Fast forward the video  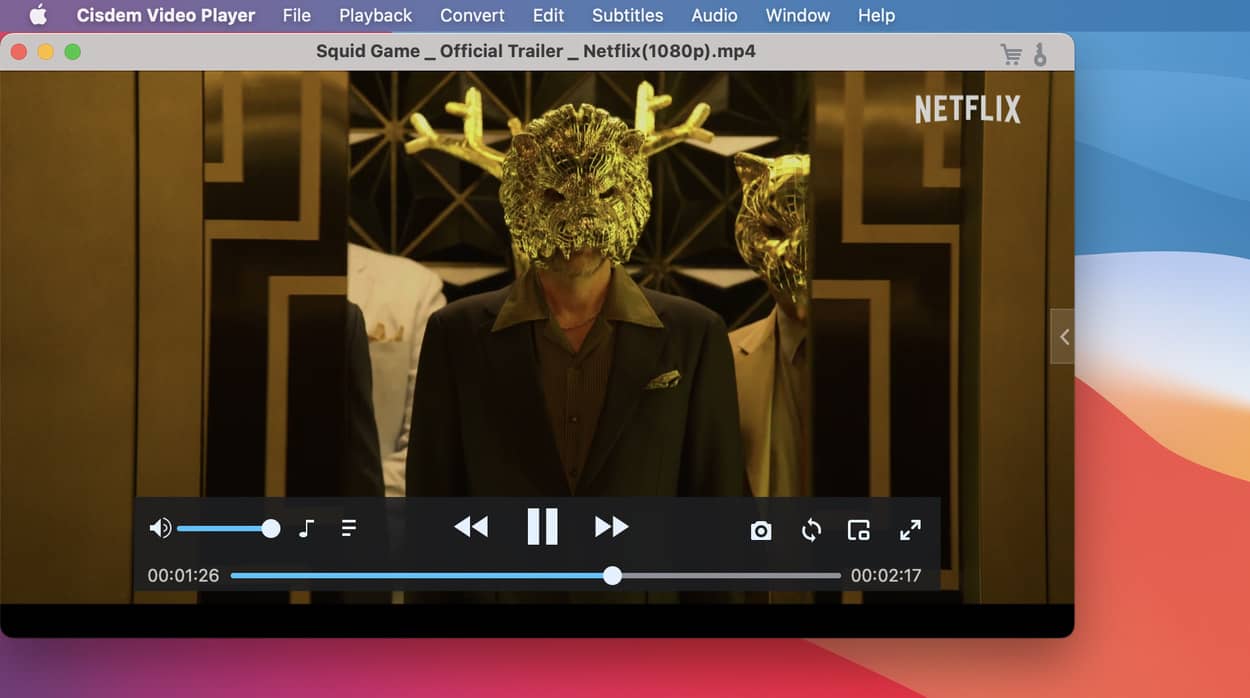point(611,527)
